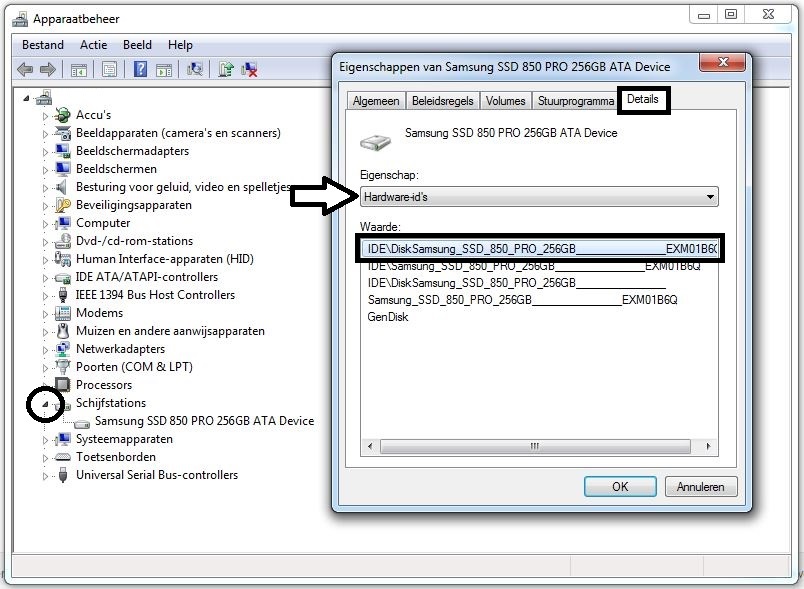Viewport: 804px width, 589px height.
Task: Collapse the Schijfstations tree node
Action: tap(45, 403)
